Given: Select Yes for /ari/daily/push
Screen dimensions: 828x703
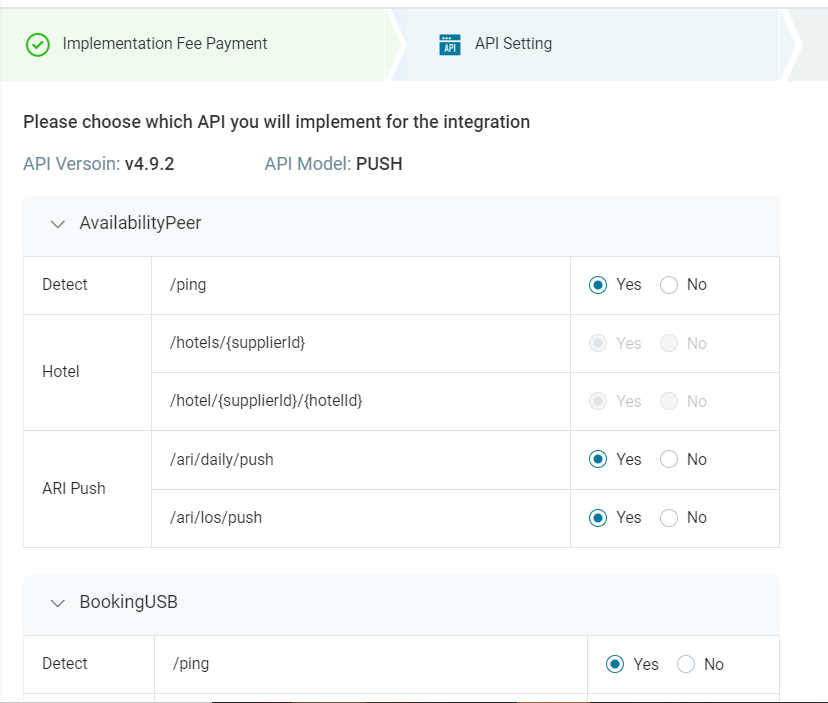Looking at the screenshot, I should 598,460.
